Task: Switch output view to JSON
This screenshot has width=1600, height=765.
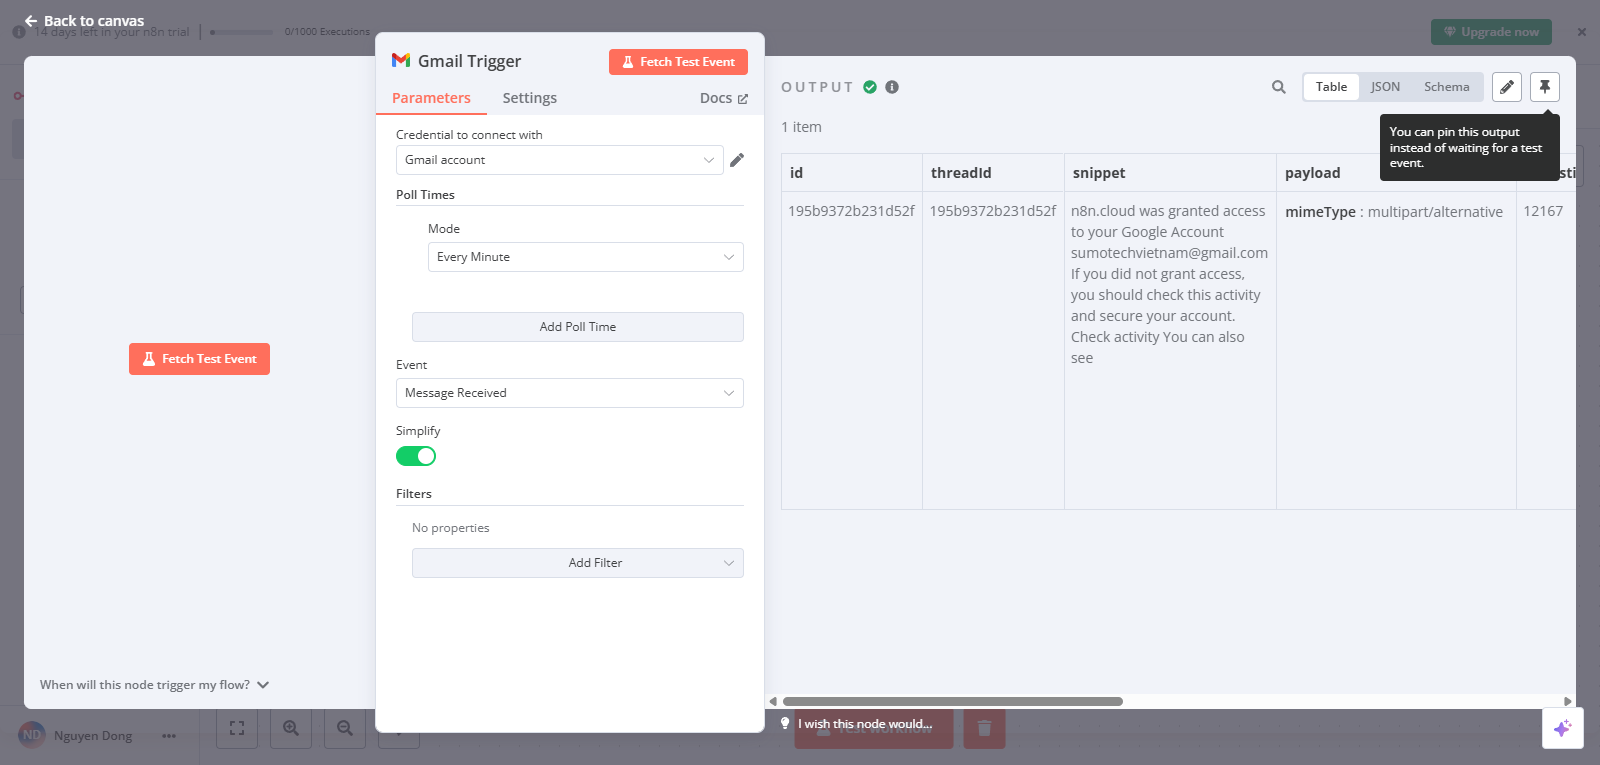Action: (x=1385, y=87)
